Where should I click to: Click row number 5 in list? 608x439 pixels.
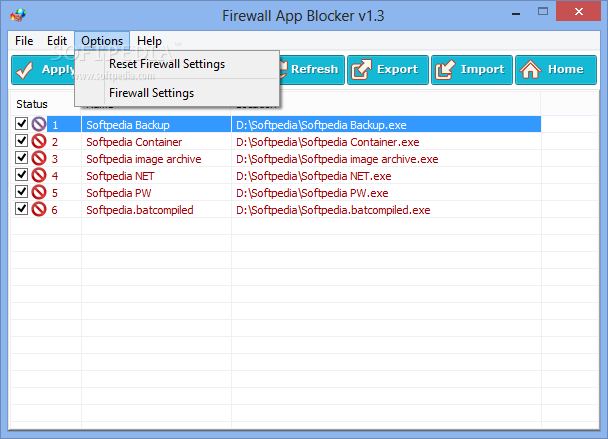pos(55,193)
